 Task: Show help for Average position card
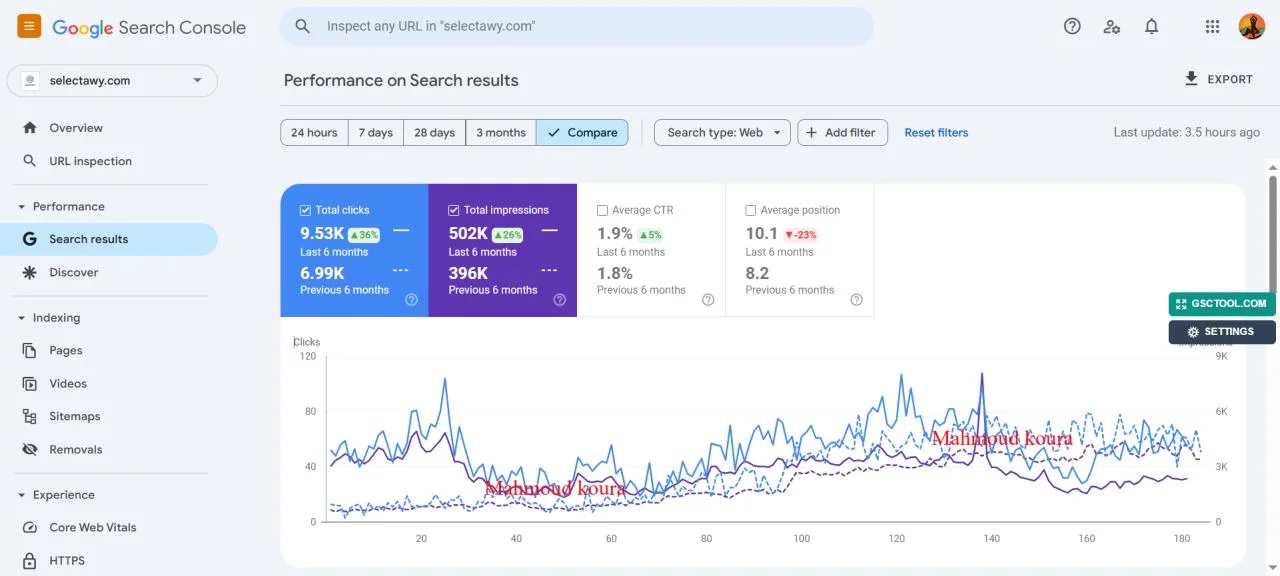coord(857,300)
